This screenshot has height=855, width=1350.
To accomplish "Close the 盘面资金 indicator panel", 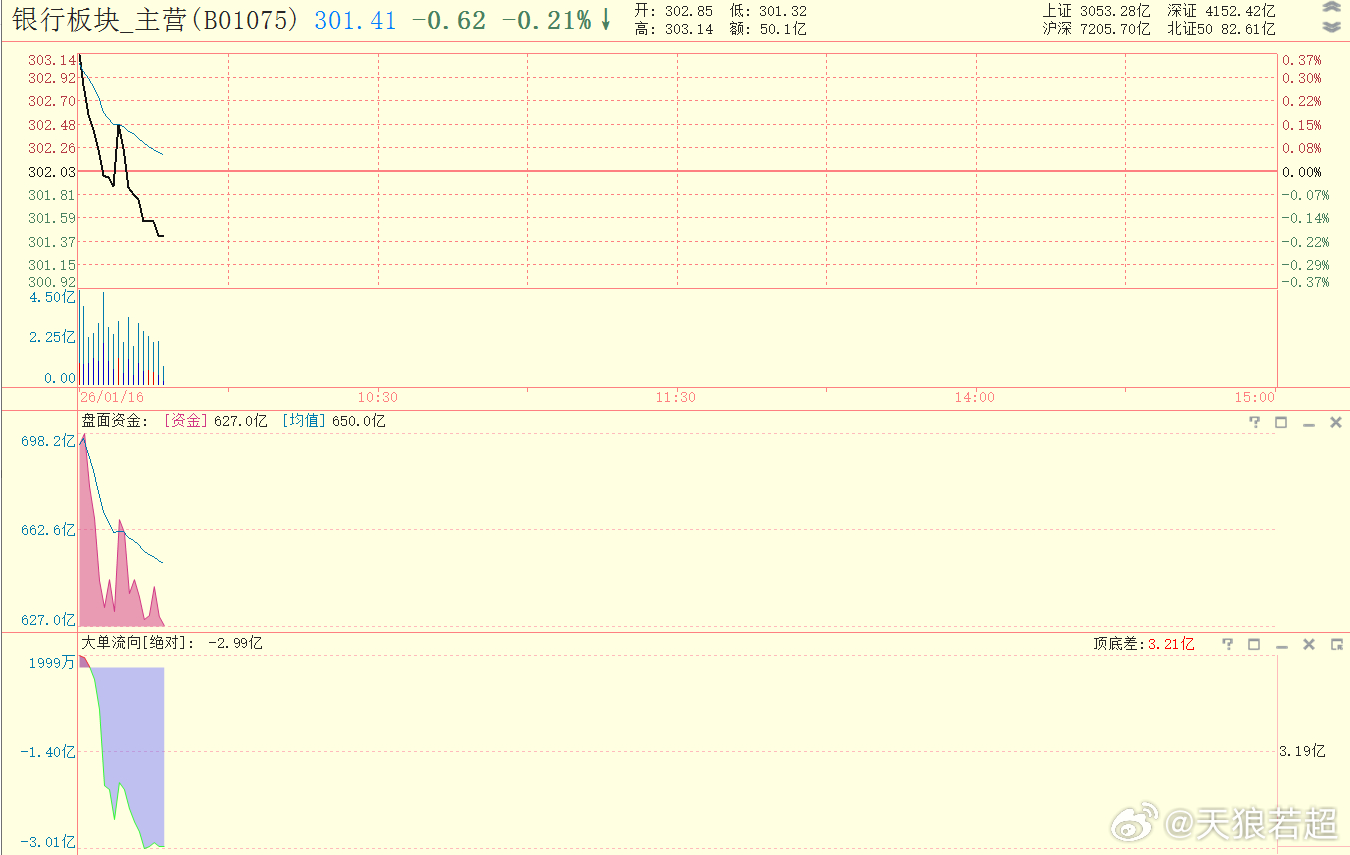I will pyautogui.click(x=1335, y=423).
